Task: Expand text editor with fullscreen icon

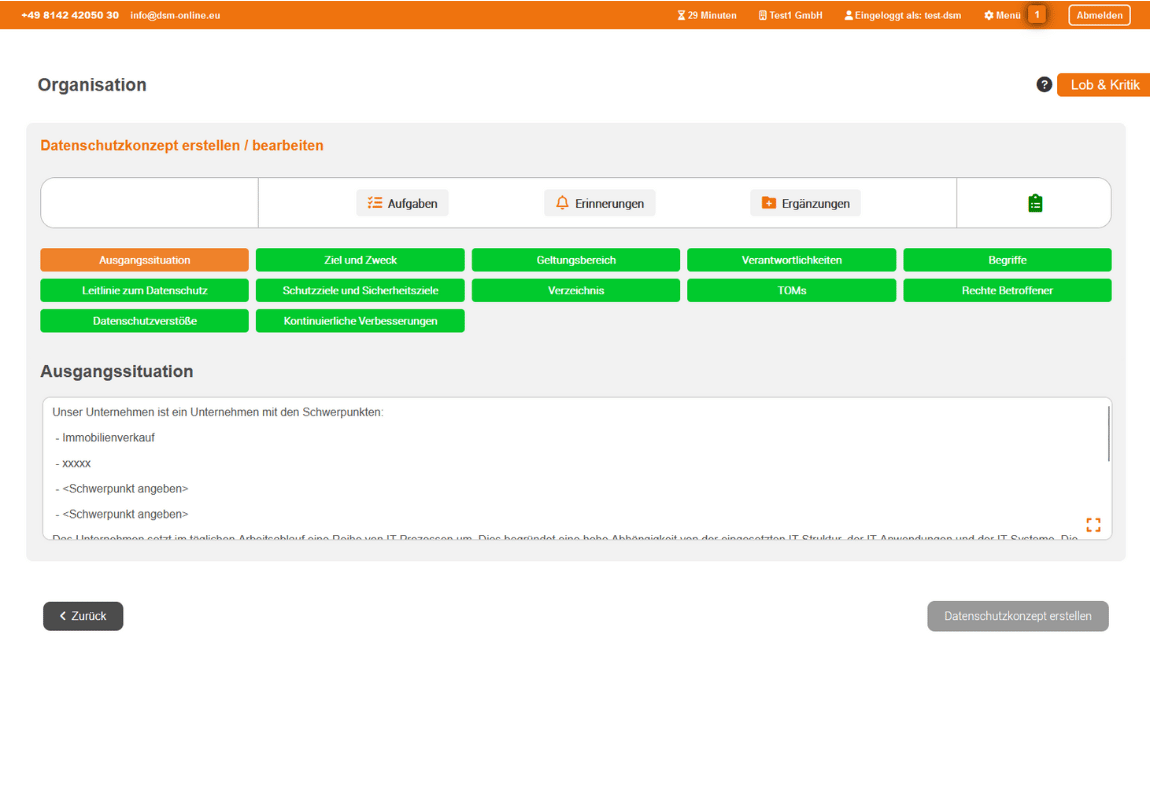Action: (x=1093, y=525)
